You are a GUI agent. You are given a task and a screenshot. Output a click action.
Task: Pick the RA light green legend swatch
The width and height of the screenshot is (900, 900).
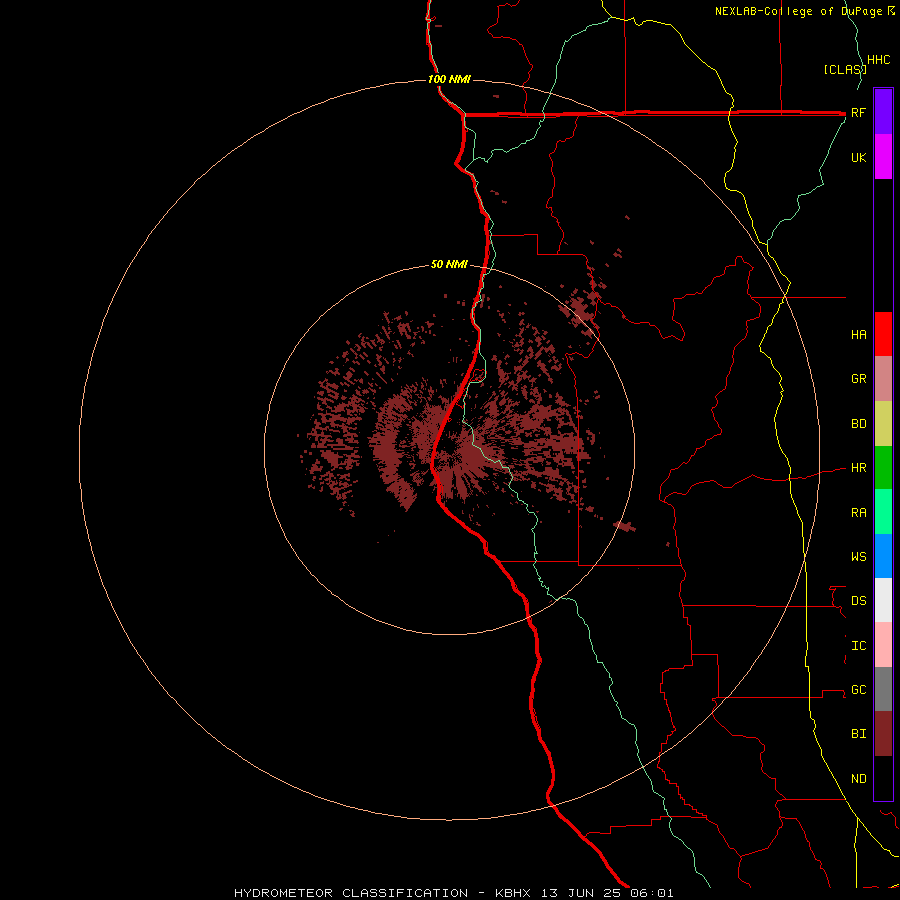[x=883, y=512]
